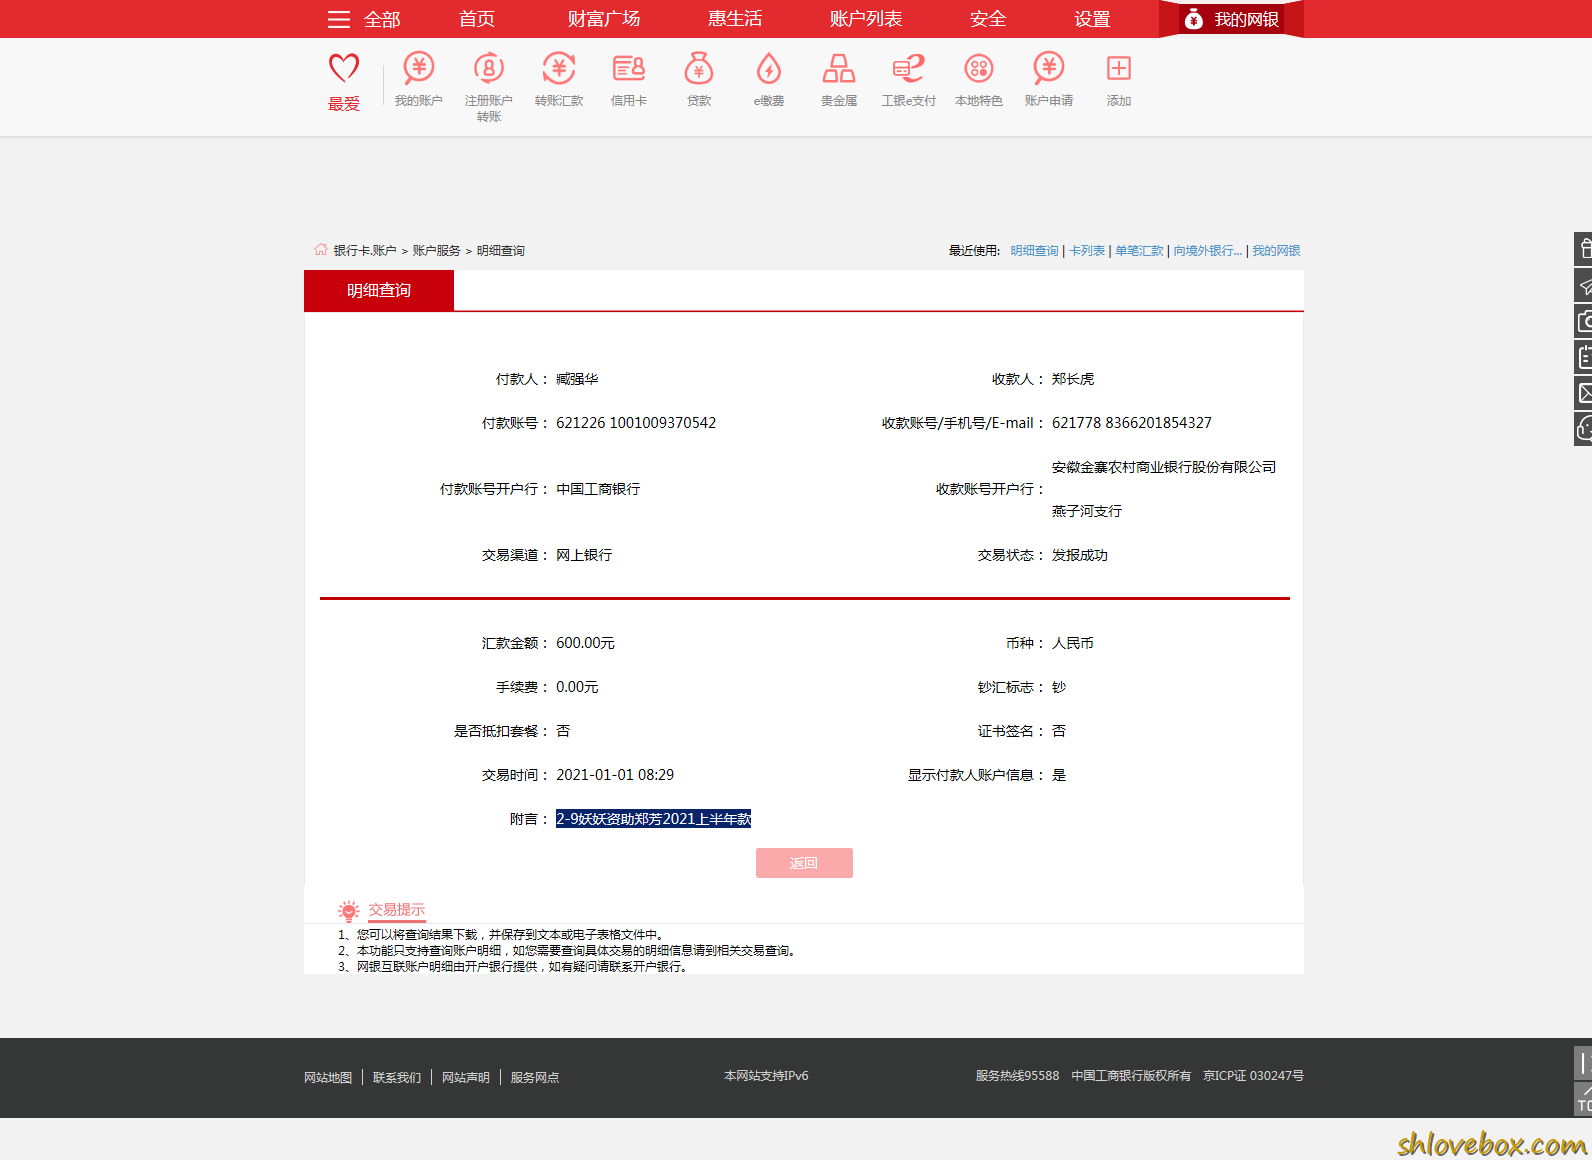The height and width of the screenshot is (1160, 1592).
Task: Open the 账户列表 menu
Action: [x=866, y=19]
